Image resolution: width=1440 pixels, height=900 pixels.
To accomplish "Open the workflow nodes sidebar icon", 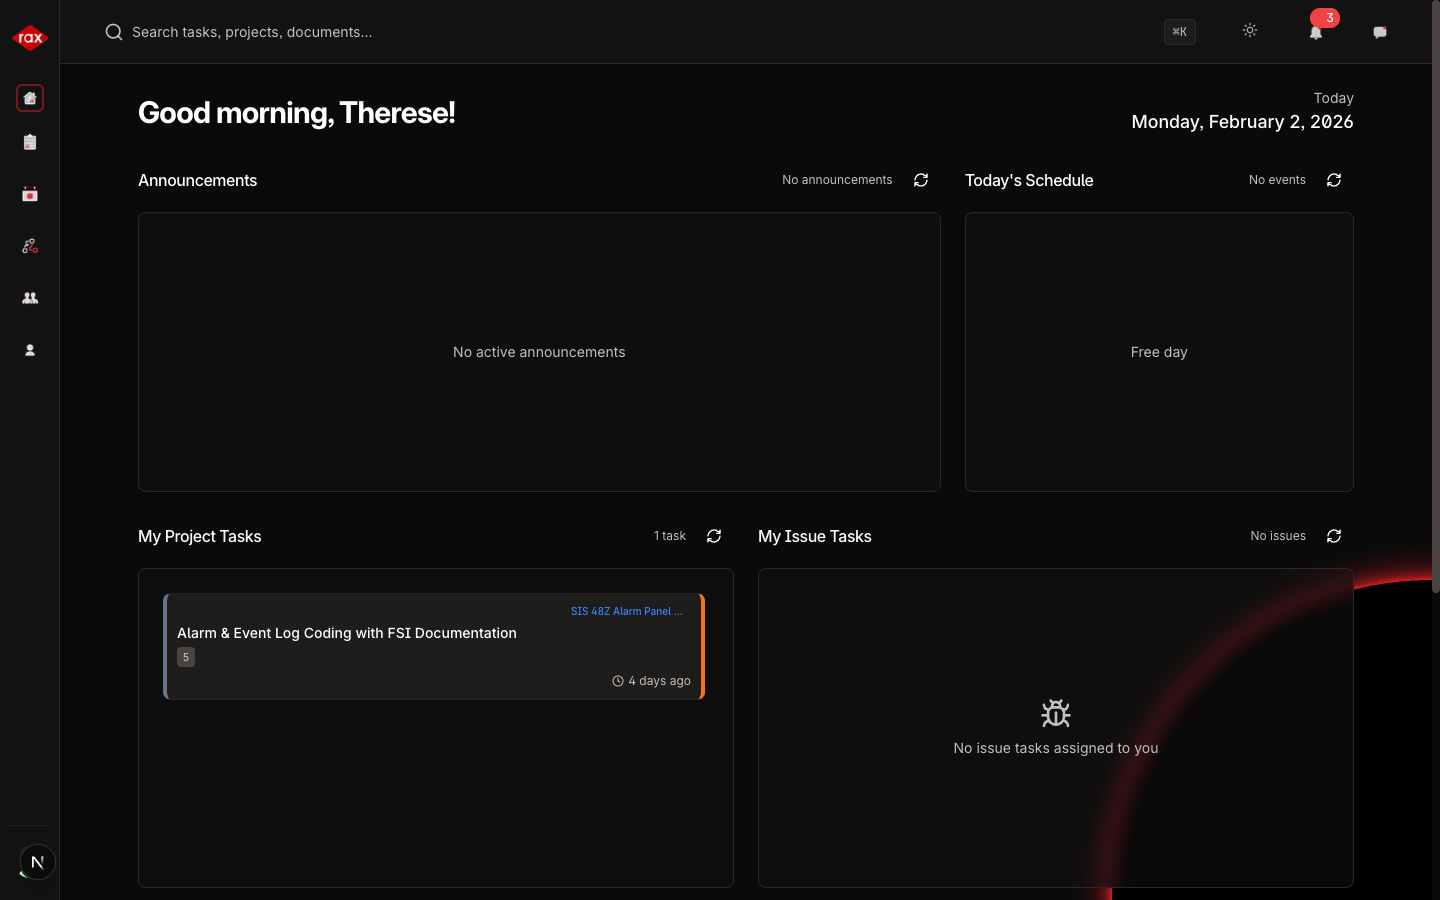I will coord(30,246).
